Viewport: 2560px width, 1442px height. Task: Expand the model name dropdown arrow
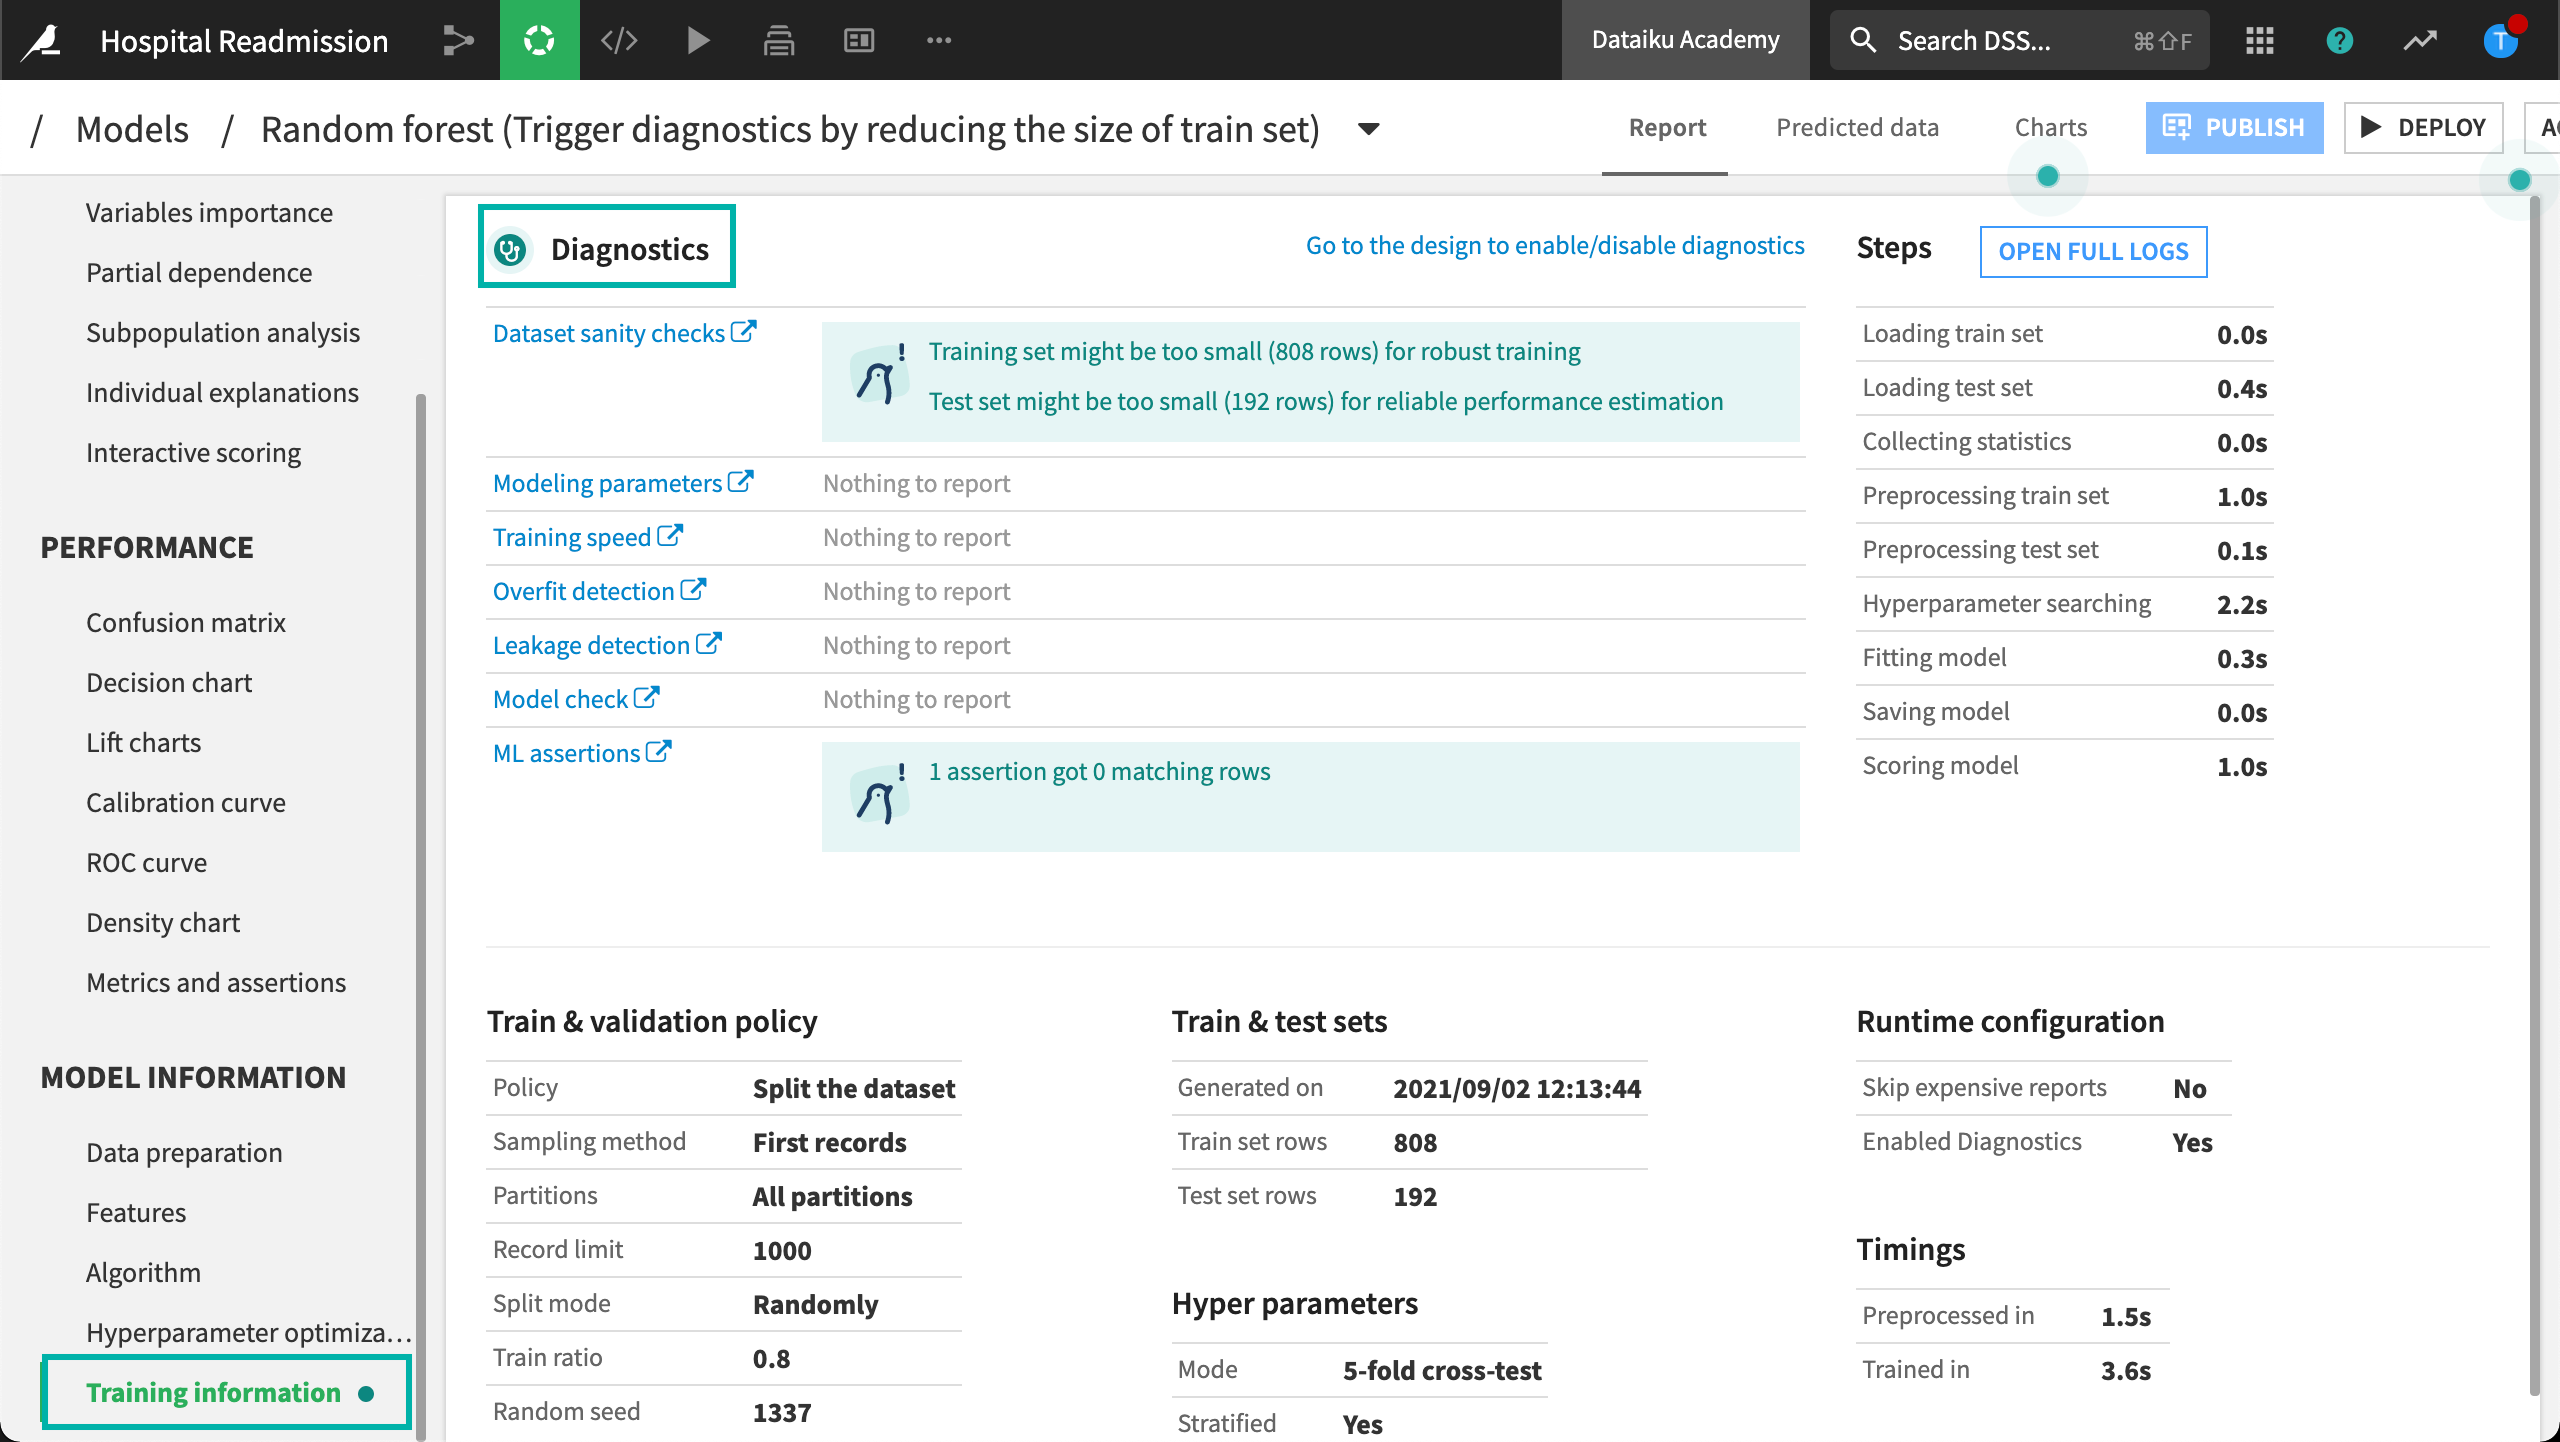pos(1368,129)
